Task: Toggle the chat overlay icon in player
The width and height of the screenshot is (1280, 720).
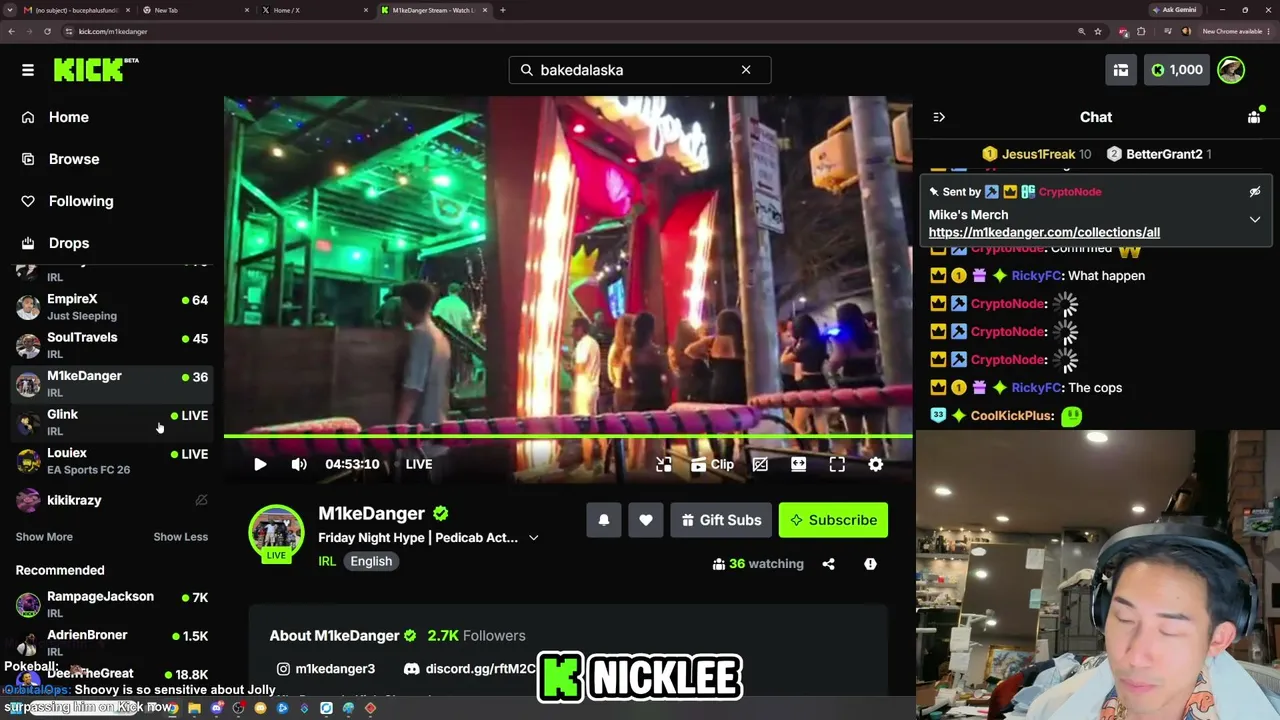Action: click(x=760, y=464)
